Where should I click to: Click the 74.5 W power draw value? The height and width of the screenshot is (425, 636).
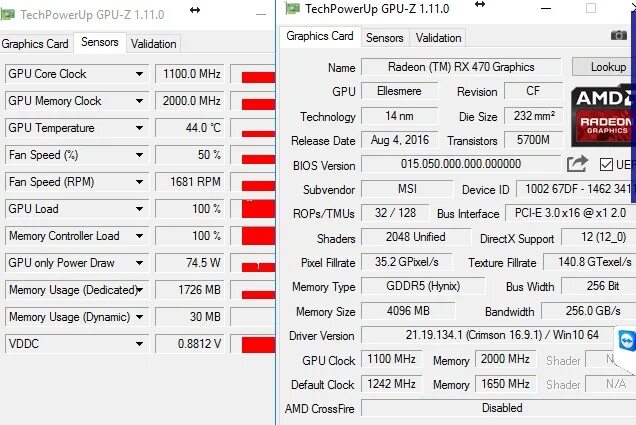point(189,263)
